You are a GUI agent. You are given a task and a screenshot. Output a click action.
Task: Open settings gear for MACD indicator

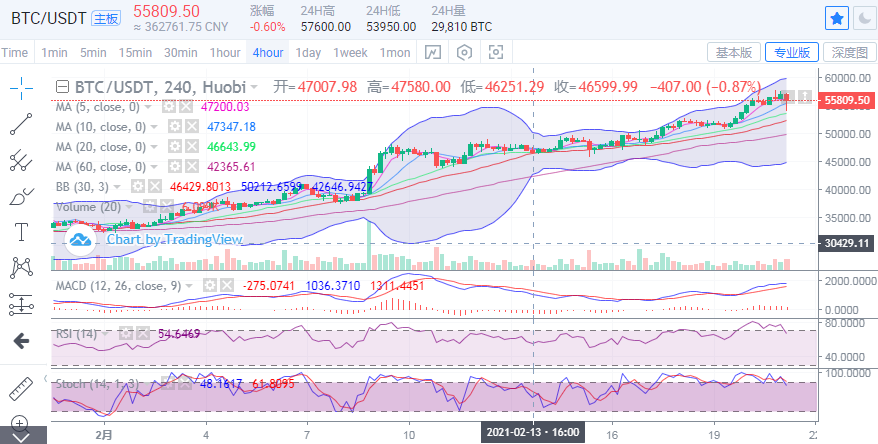209,286
